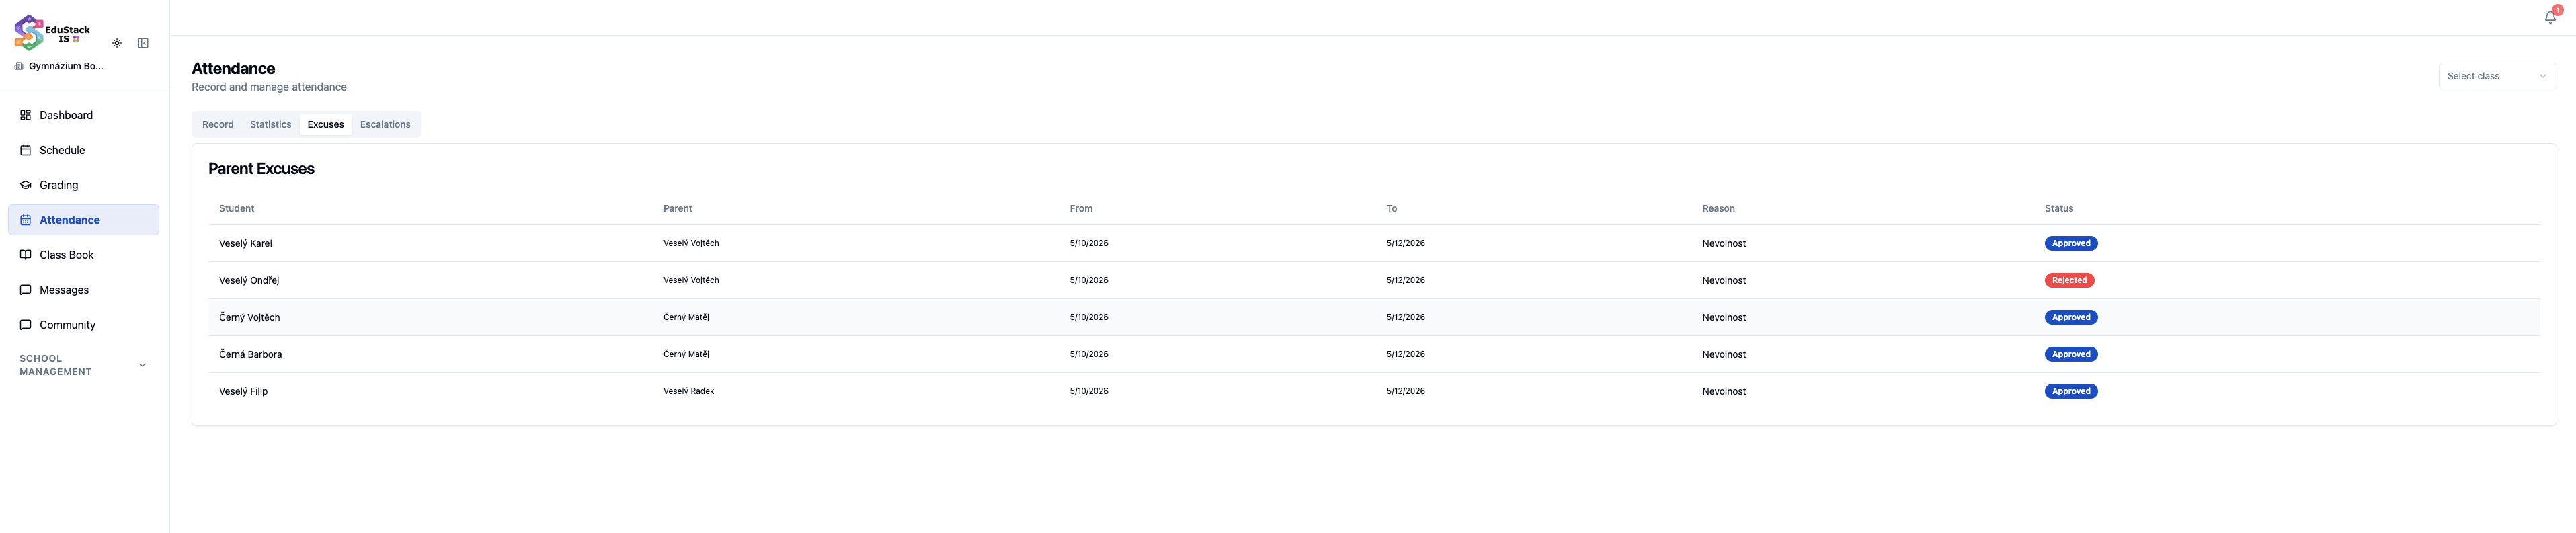Switch to the Record tab

pos(218,125)
